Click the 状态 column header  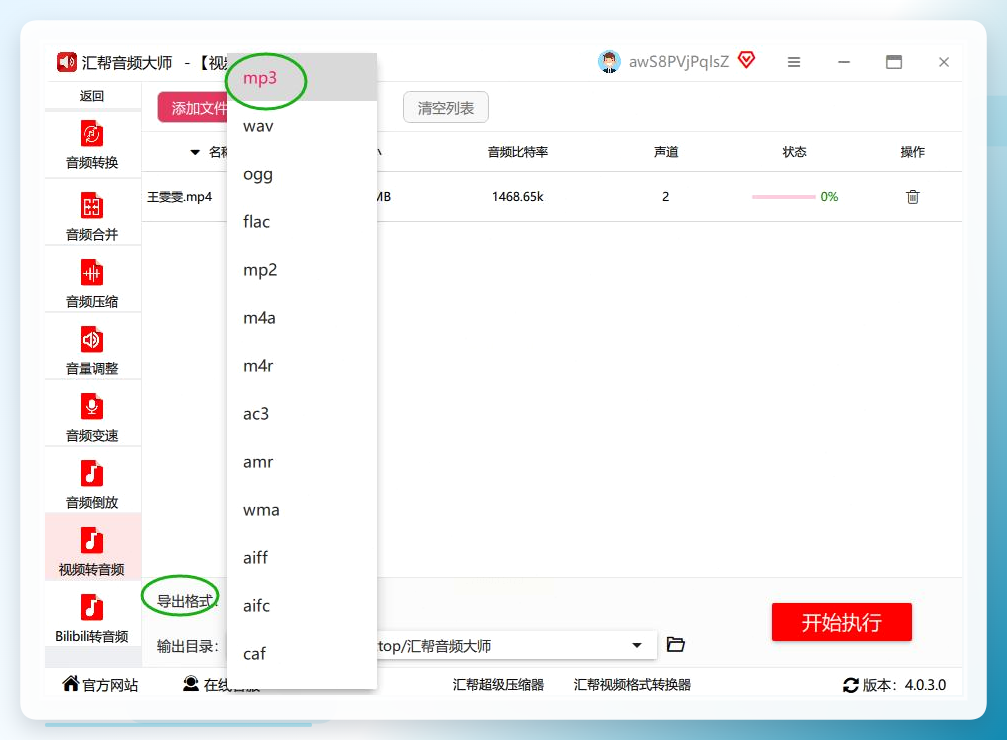794,152
